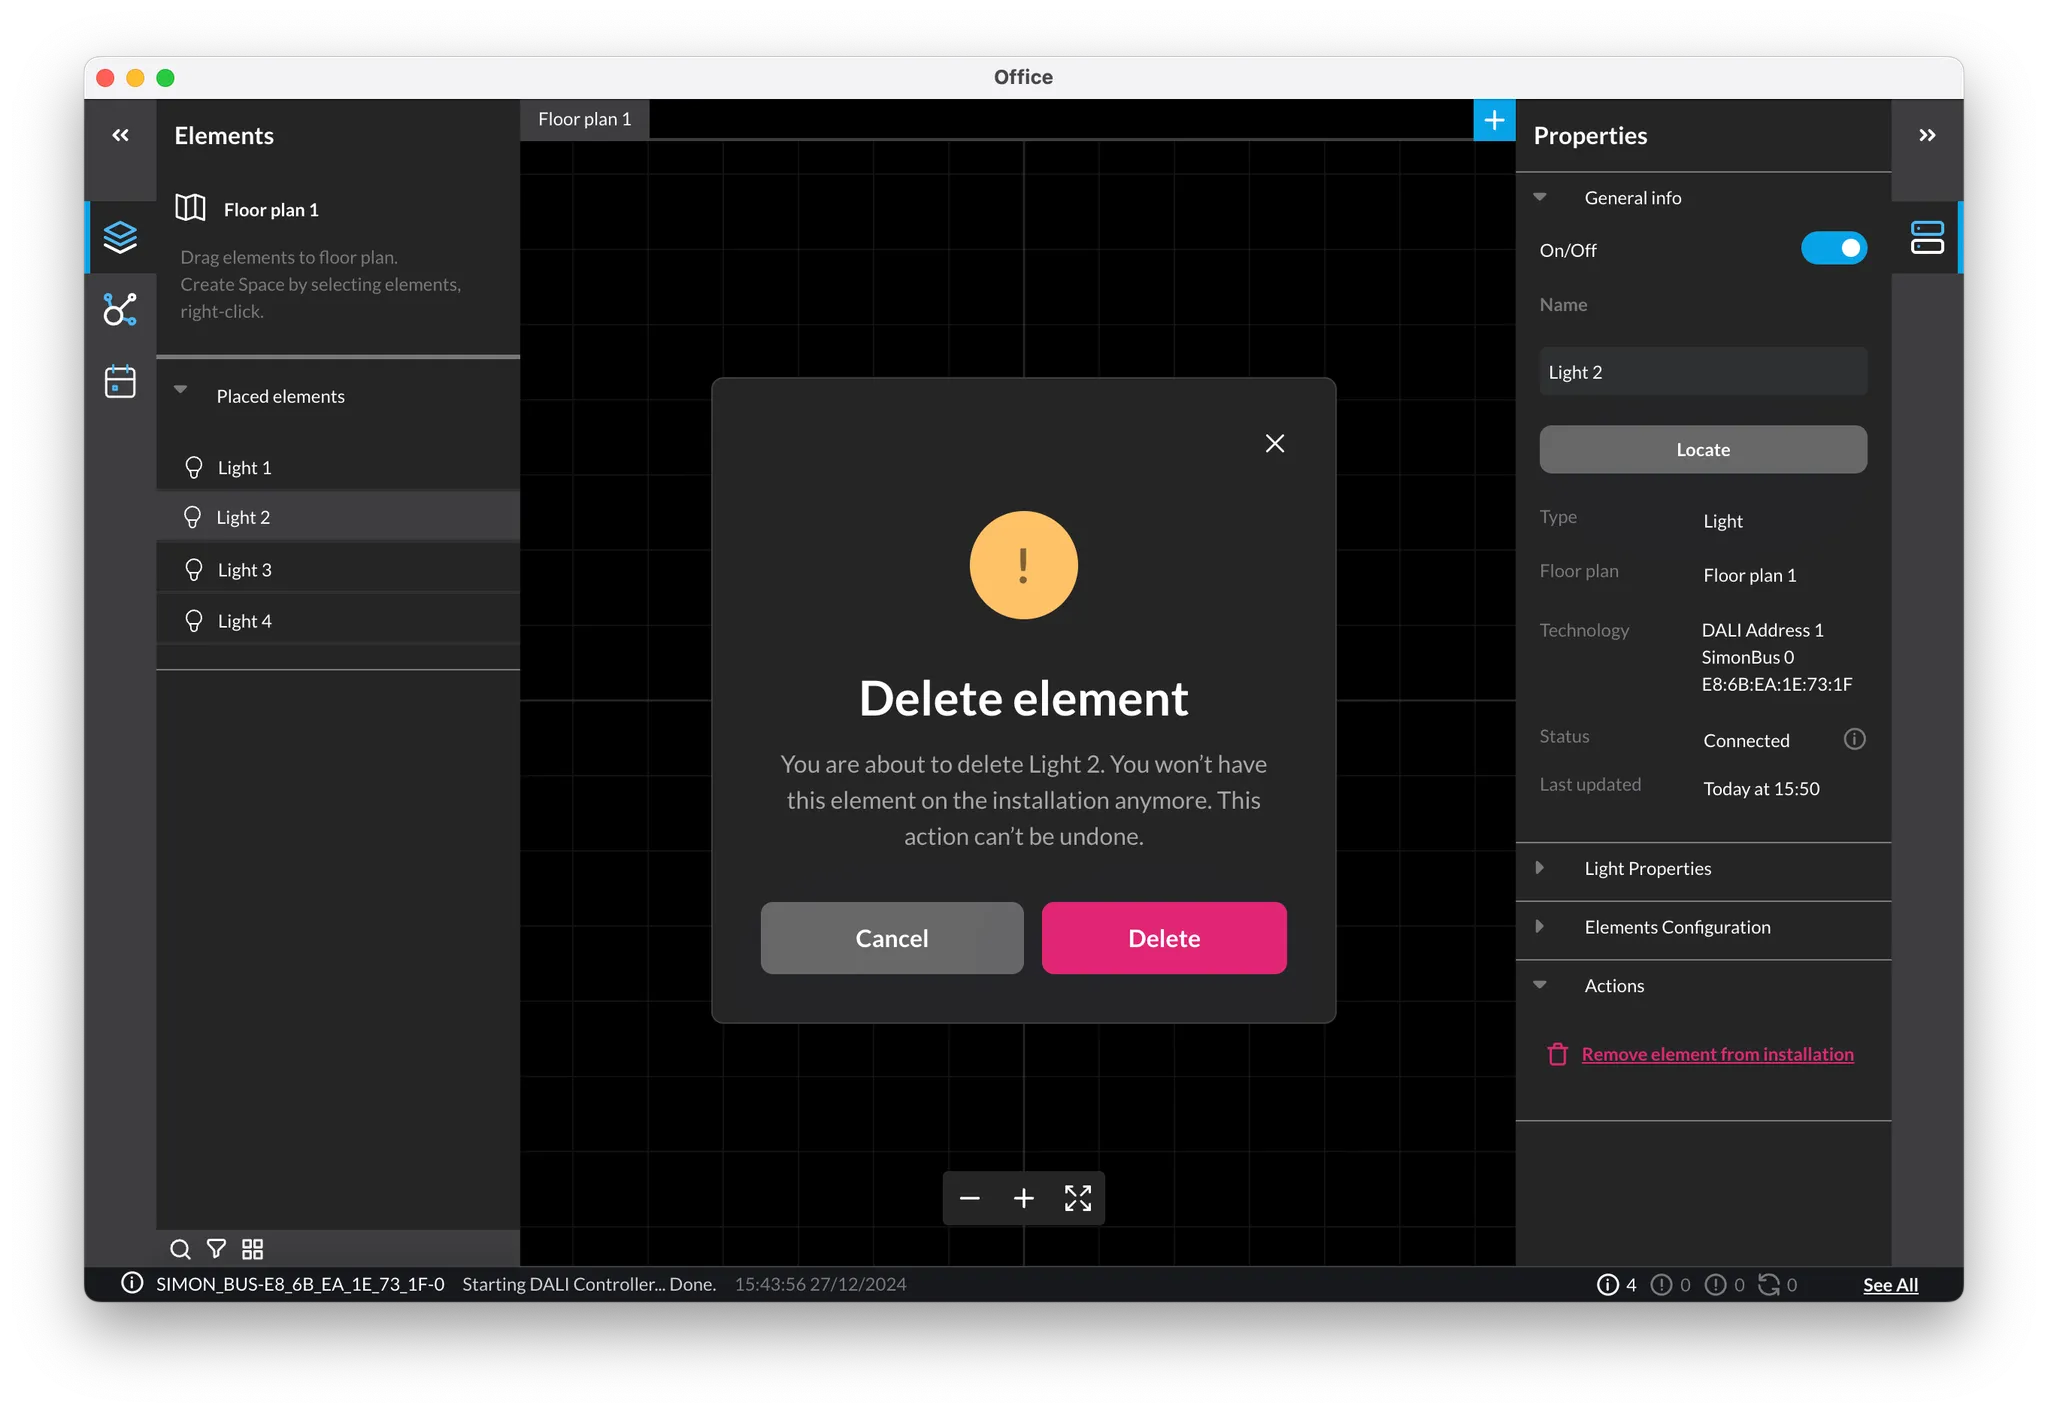
Task: Click the Name field containing Light 2
Action: click(1703, 372)
